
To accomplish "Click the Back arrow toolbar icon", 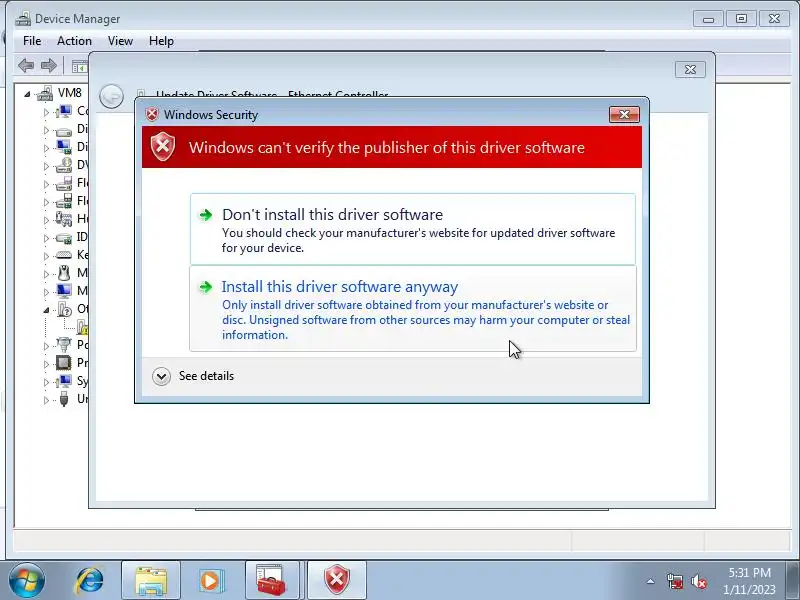I will [26, 65].
